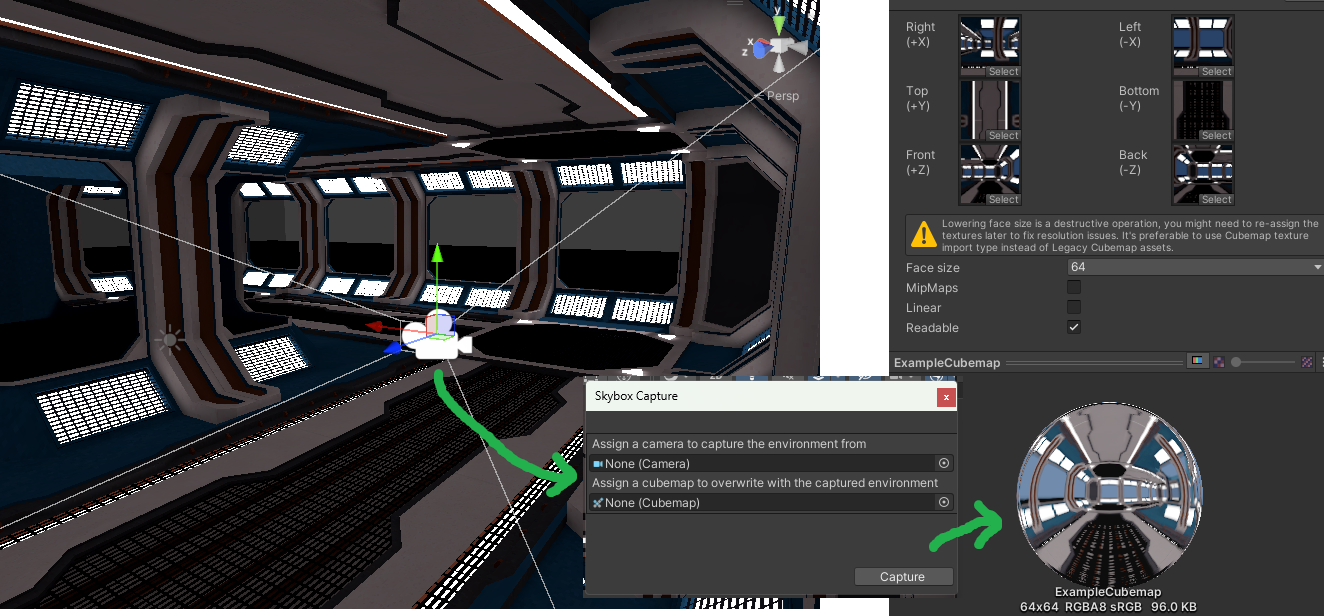This screenshot has width=1324, height=616.
Task: Close the Skybox Capture window
Action: [946, 397]
